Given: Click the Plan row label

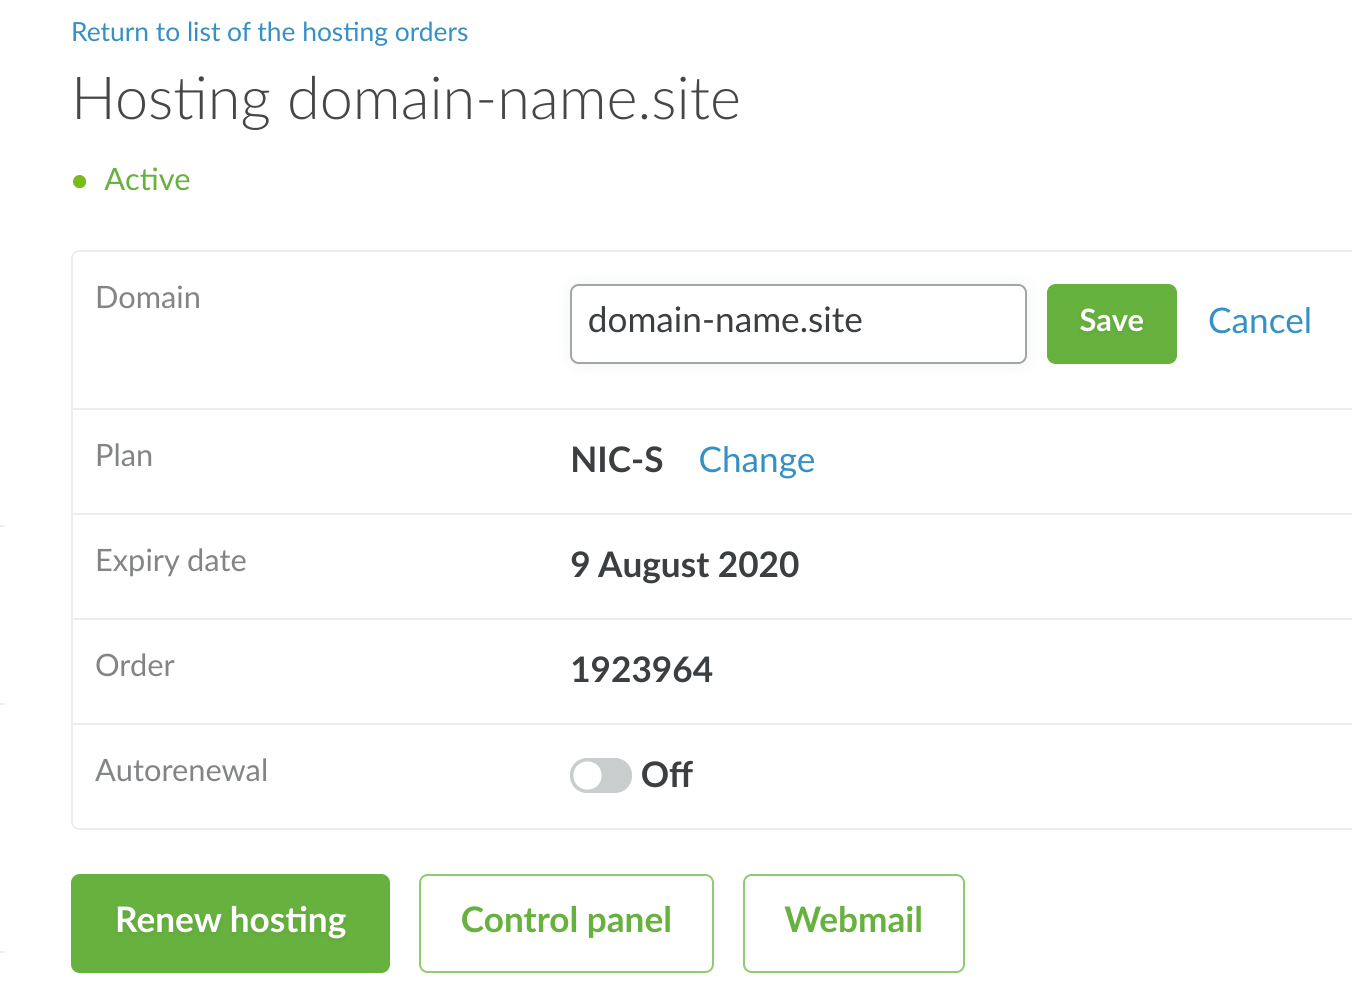Looking at the screenshot, I should click(x=124, y=456).
